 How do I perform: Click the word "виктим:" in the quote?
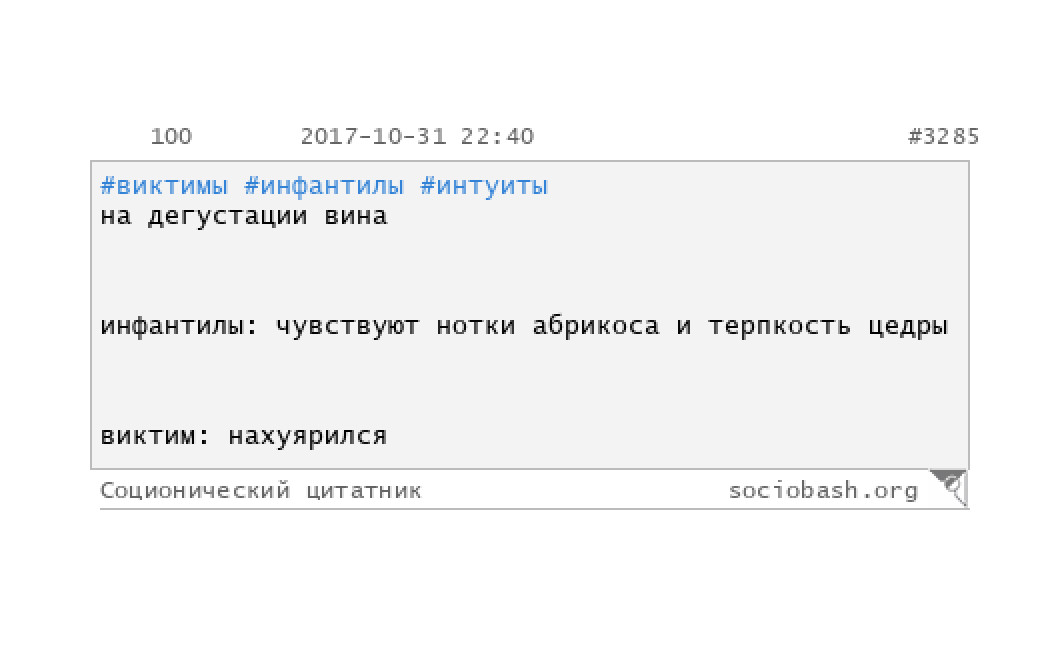(156, 436)
